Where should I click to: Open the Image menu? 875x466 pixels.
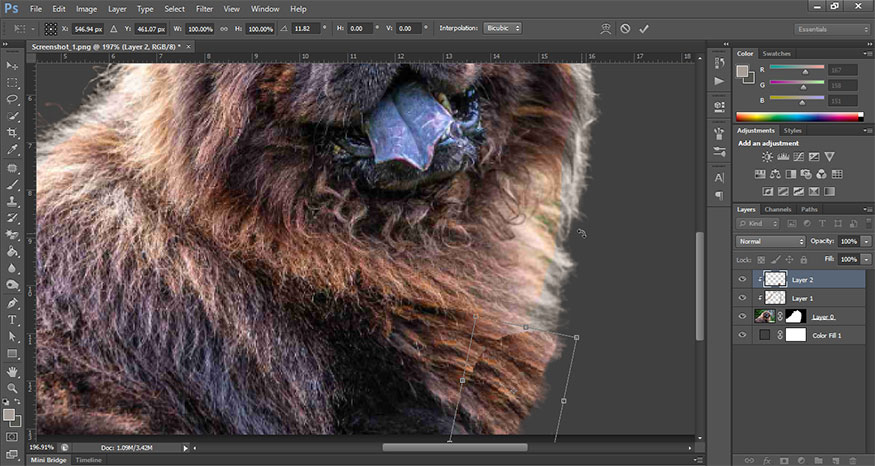coord(86,9)
